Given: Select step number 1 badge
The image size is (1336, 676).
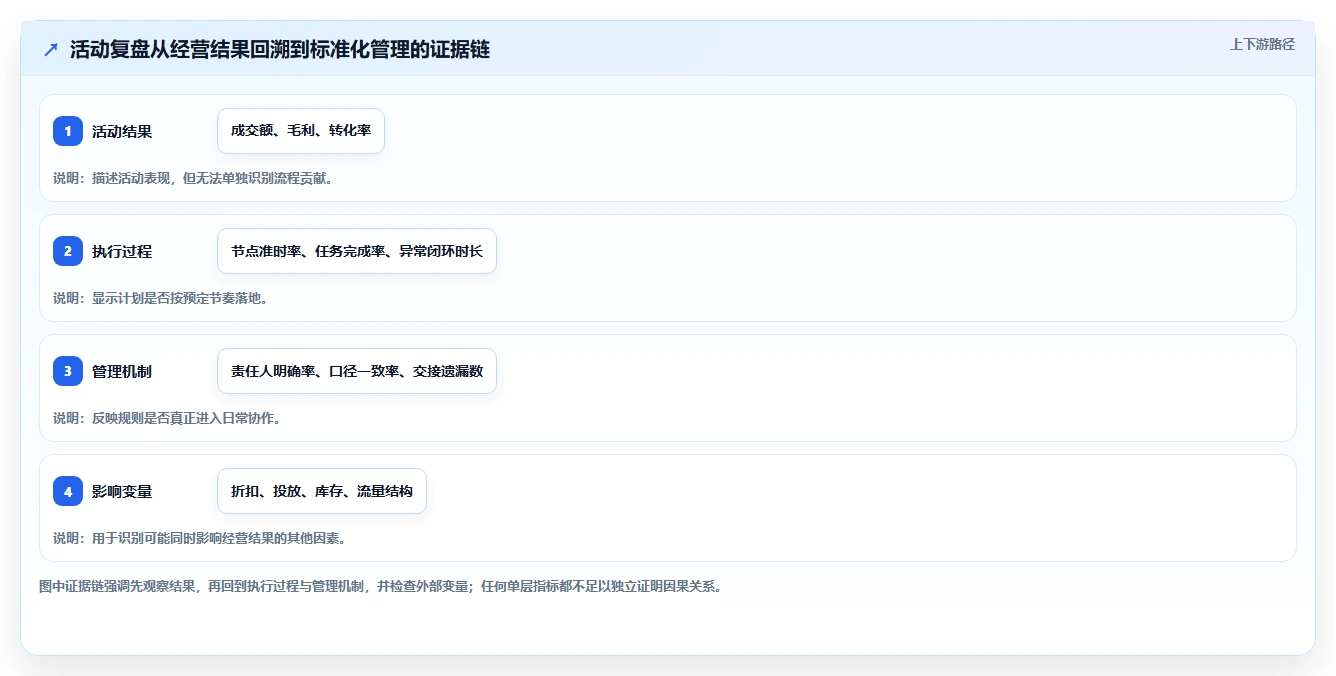Looking at the screenshot, I should tap(68, 131).
